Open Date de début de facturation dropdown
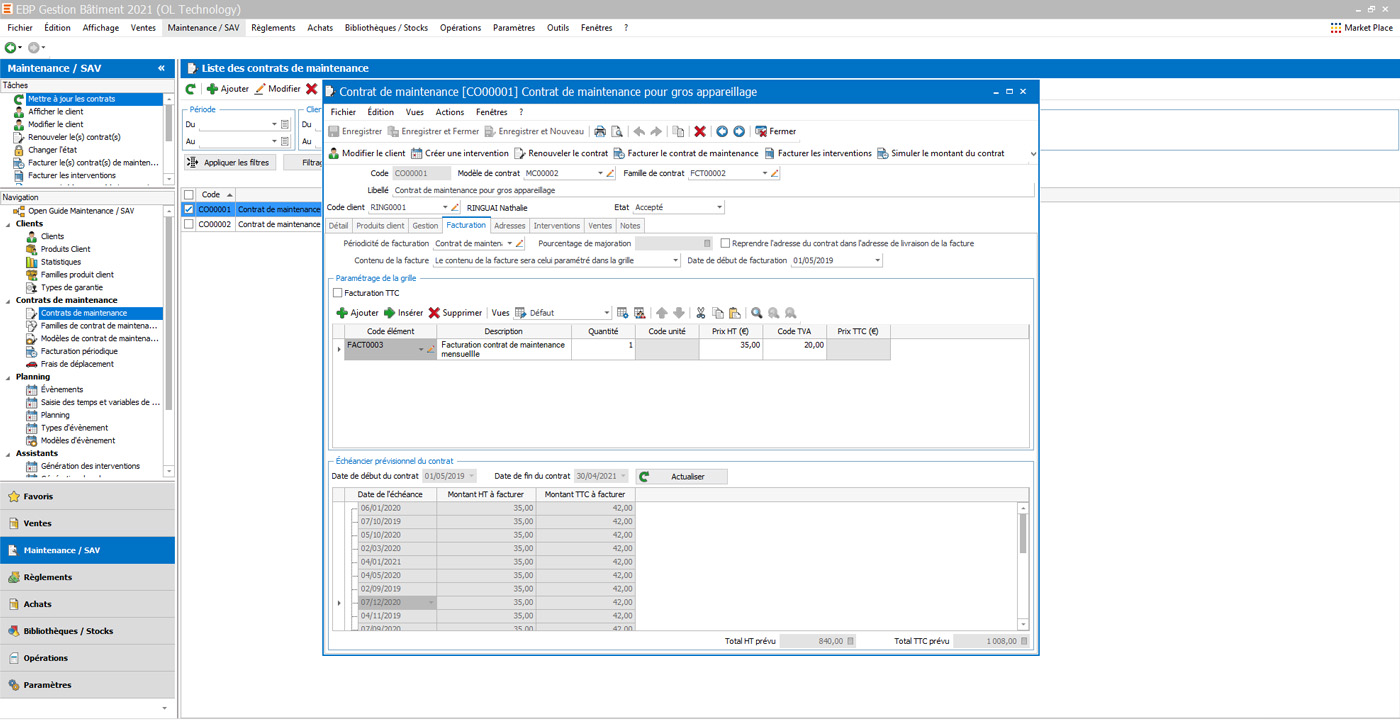The height and width of the screenshot is (720, 1400). tap(878, 261)
